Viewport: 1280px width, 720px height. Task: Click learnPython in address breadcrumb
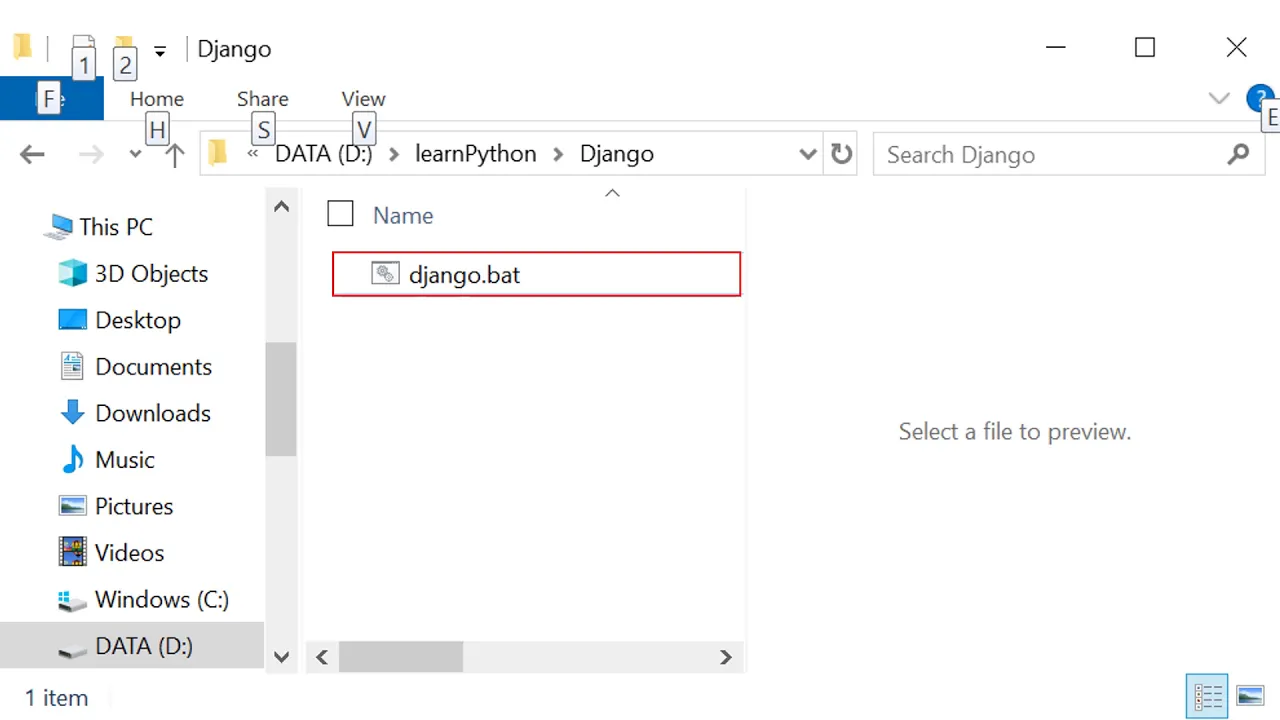pyautogui.click(x=475, y=154)
